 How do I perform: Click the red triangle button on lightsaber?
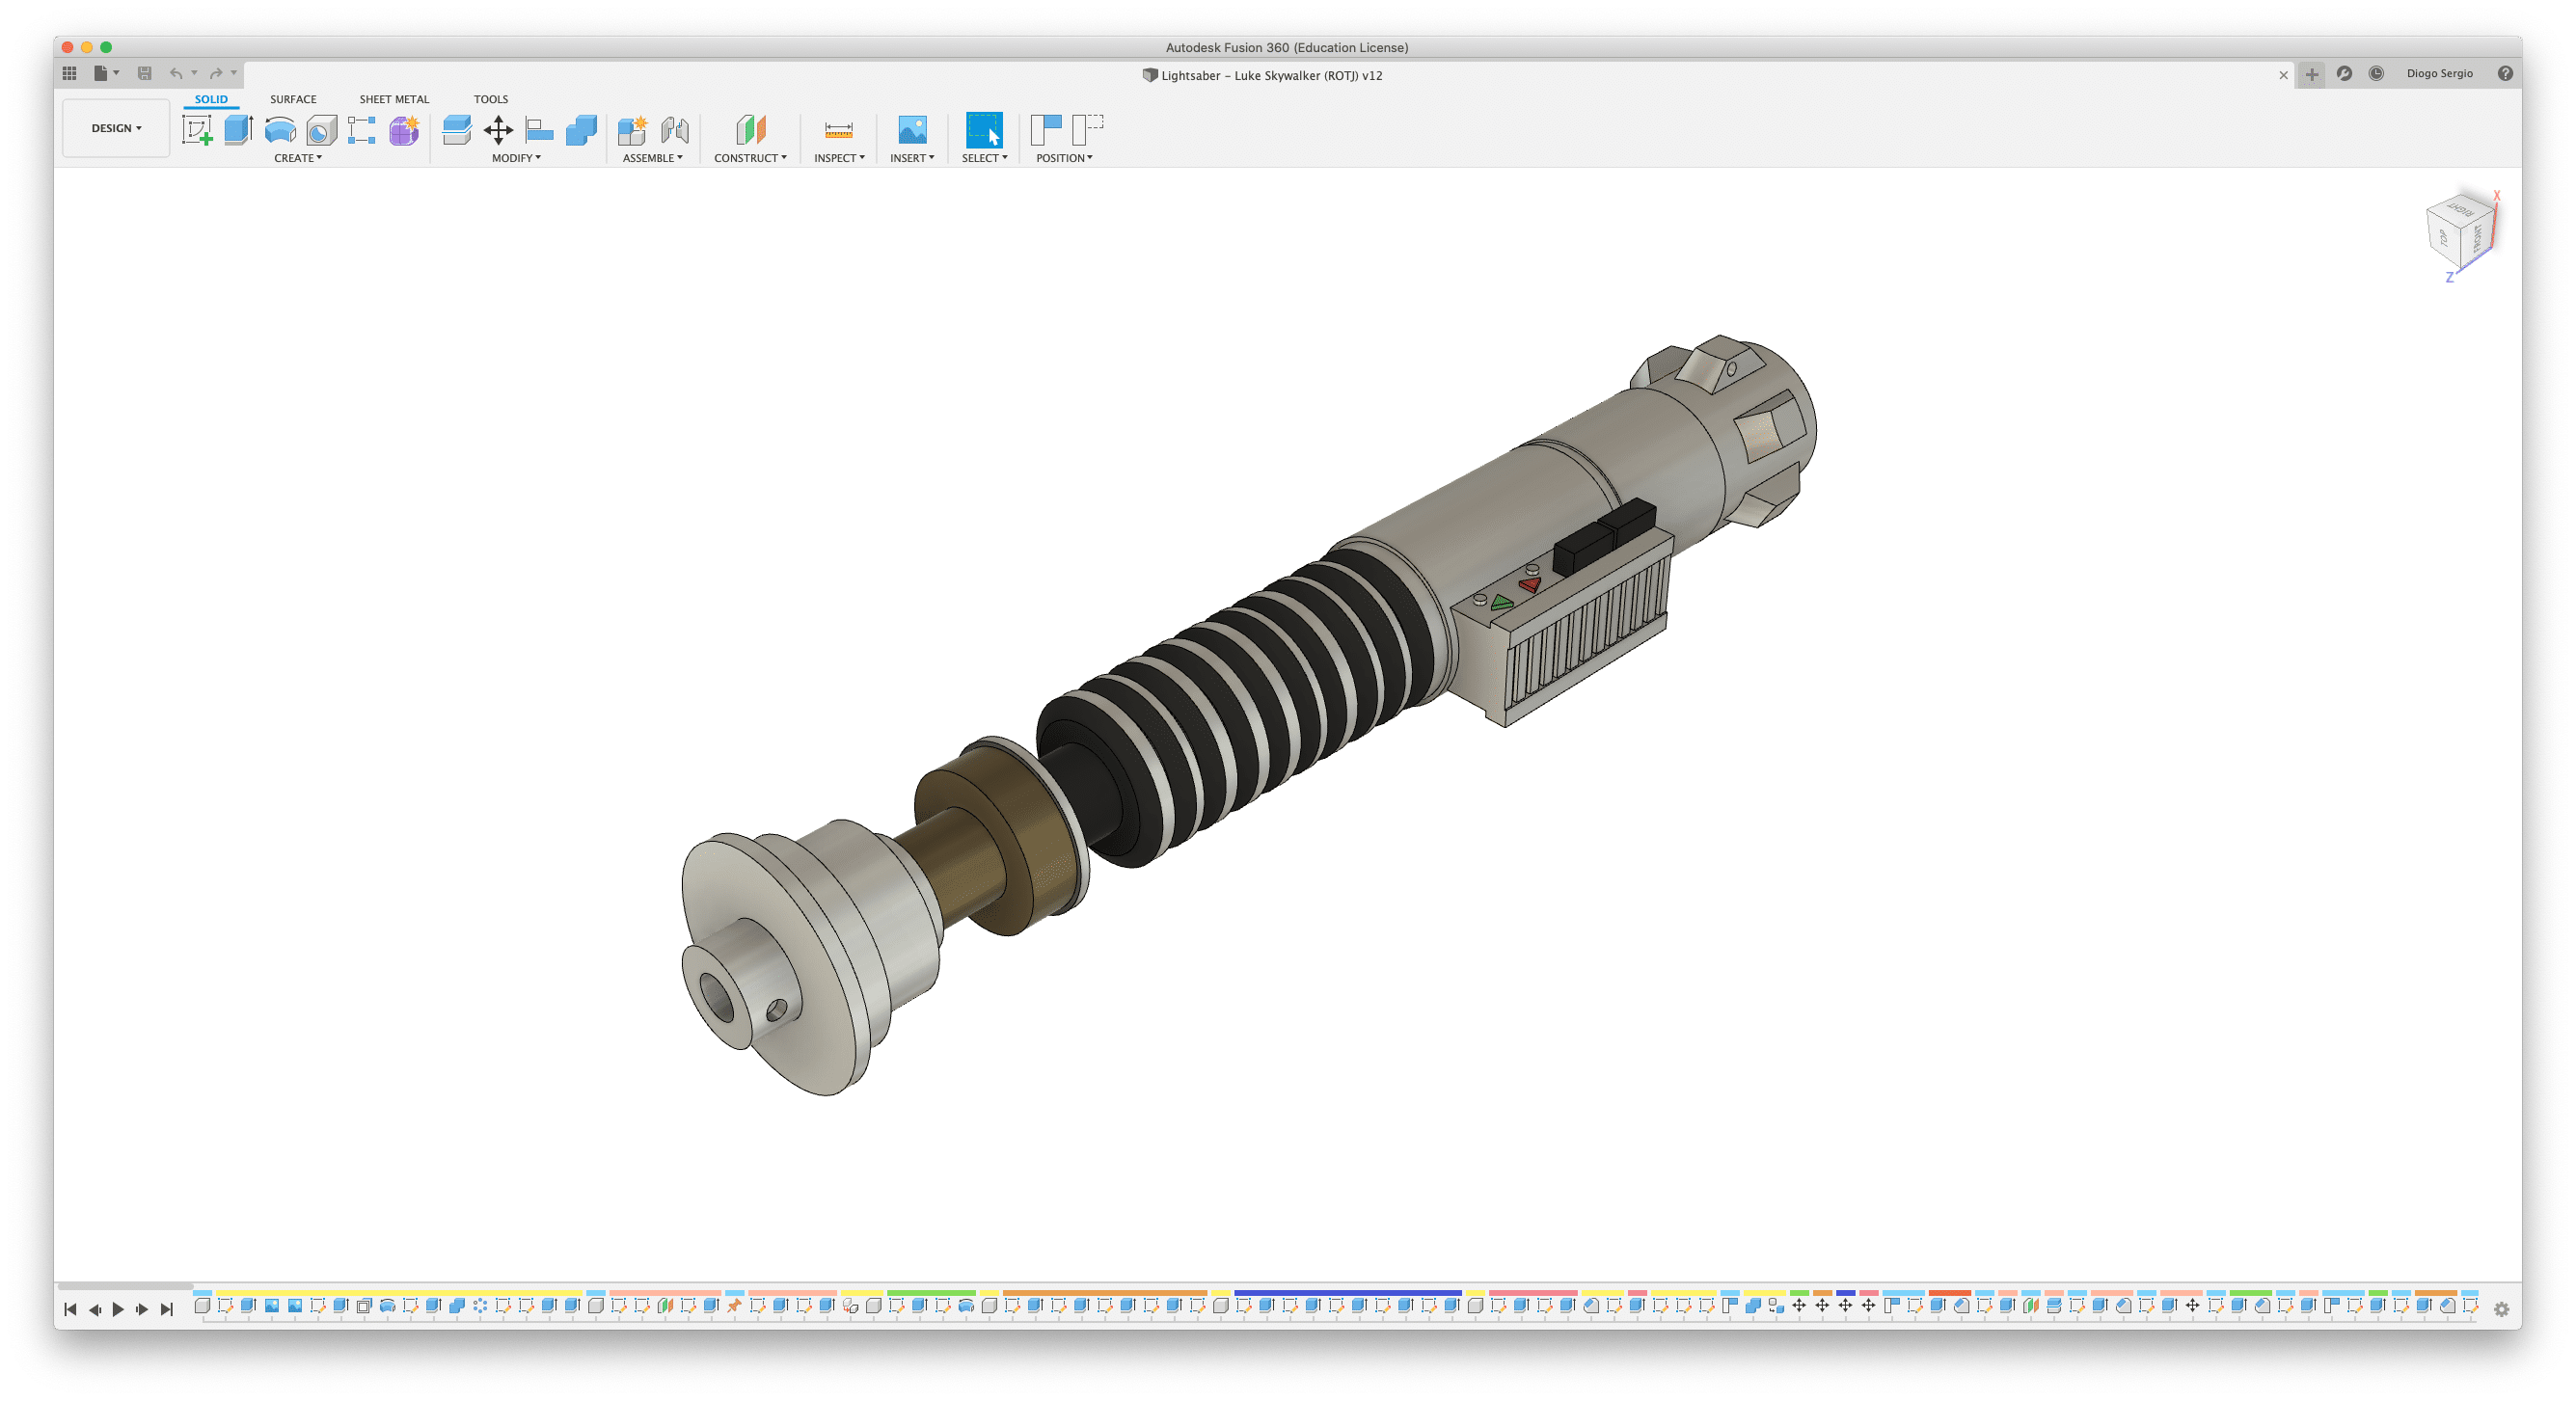pyautogui.click(x=1529, y=584)
